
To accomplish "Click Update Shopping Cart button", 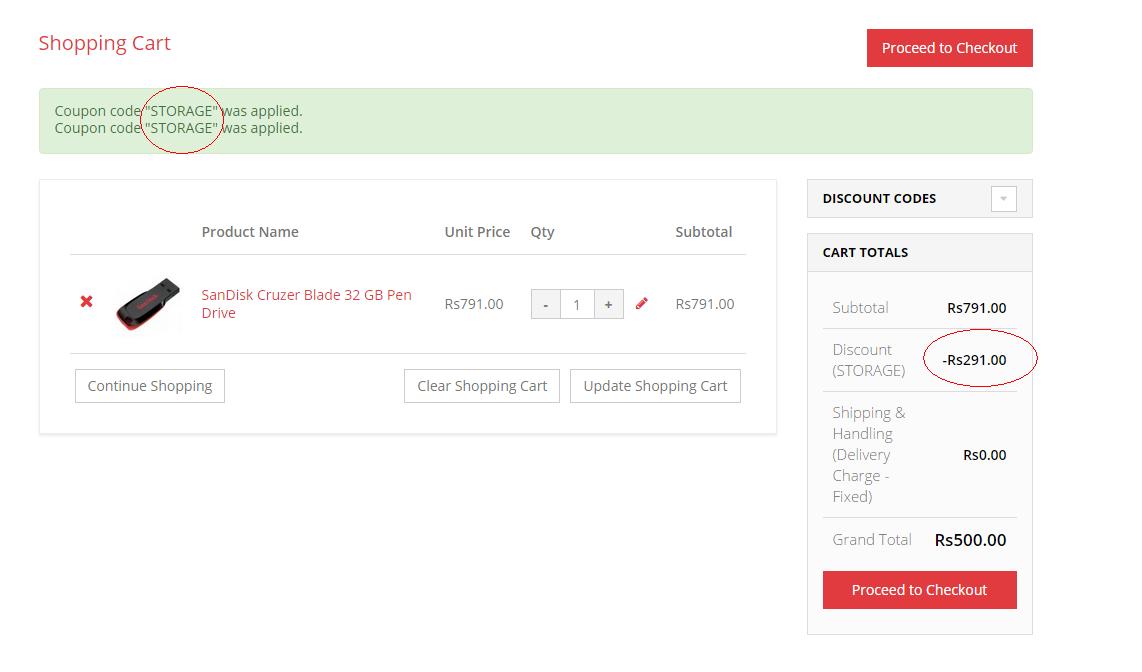I will (x=655, y=386).
